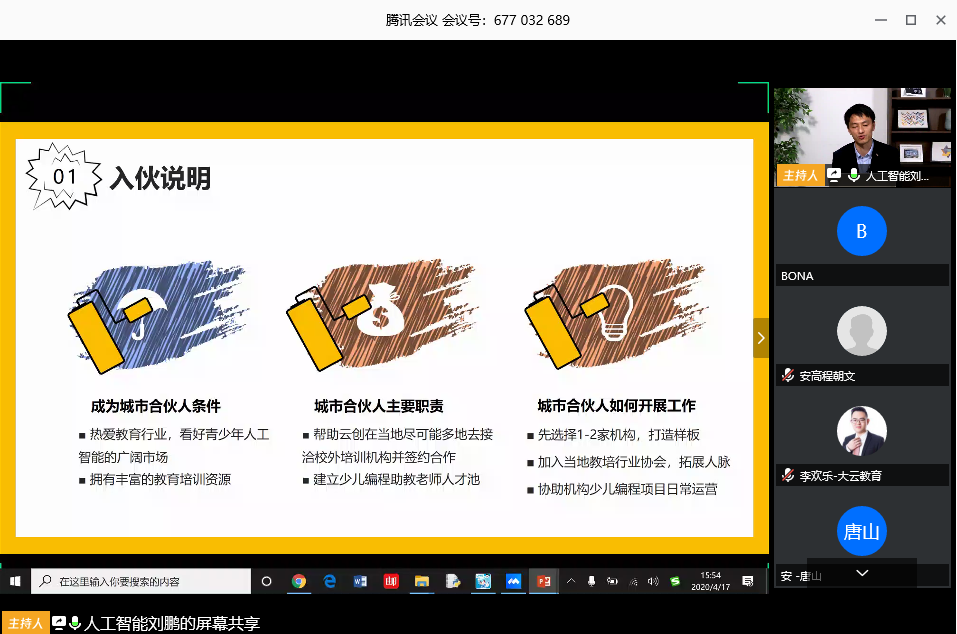The image size is (957, 634).
Task: Toggle 李欢乐-大云教育's muted microphone icon
Action: pos(788,476)
